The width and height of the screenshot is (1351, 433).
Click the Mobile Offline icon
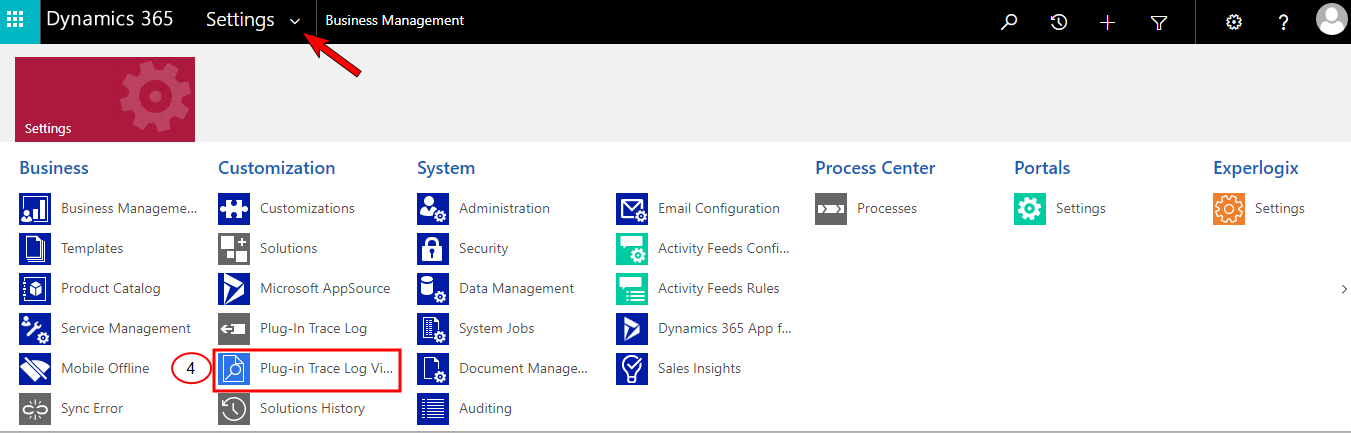pyautogui.click(x=35, y=369)
